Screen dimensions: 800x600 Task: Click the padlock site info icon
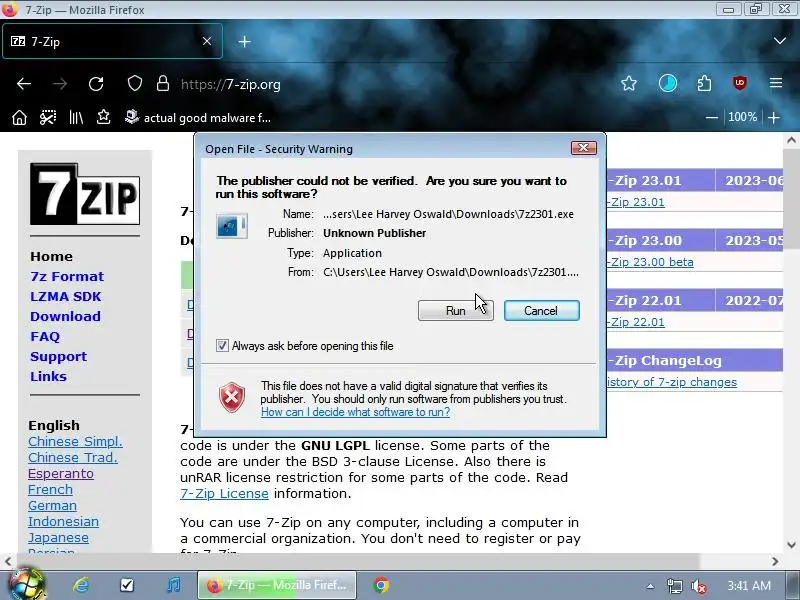(163, 83)
